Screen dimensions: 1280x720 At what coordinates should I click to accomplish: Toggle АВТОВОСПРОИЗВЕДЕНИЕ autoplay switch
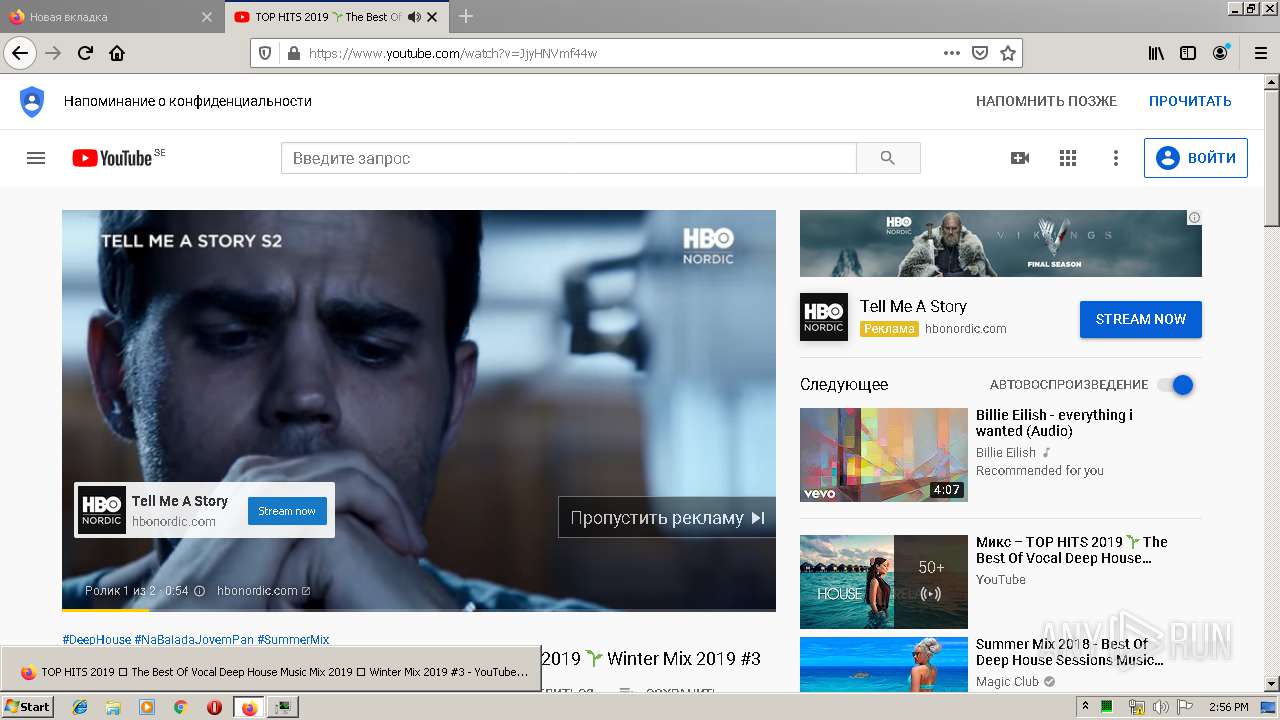[1175, 385]
